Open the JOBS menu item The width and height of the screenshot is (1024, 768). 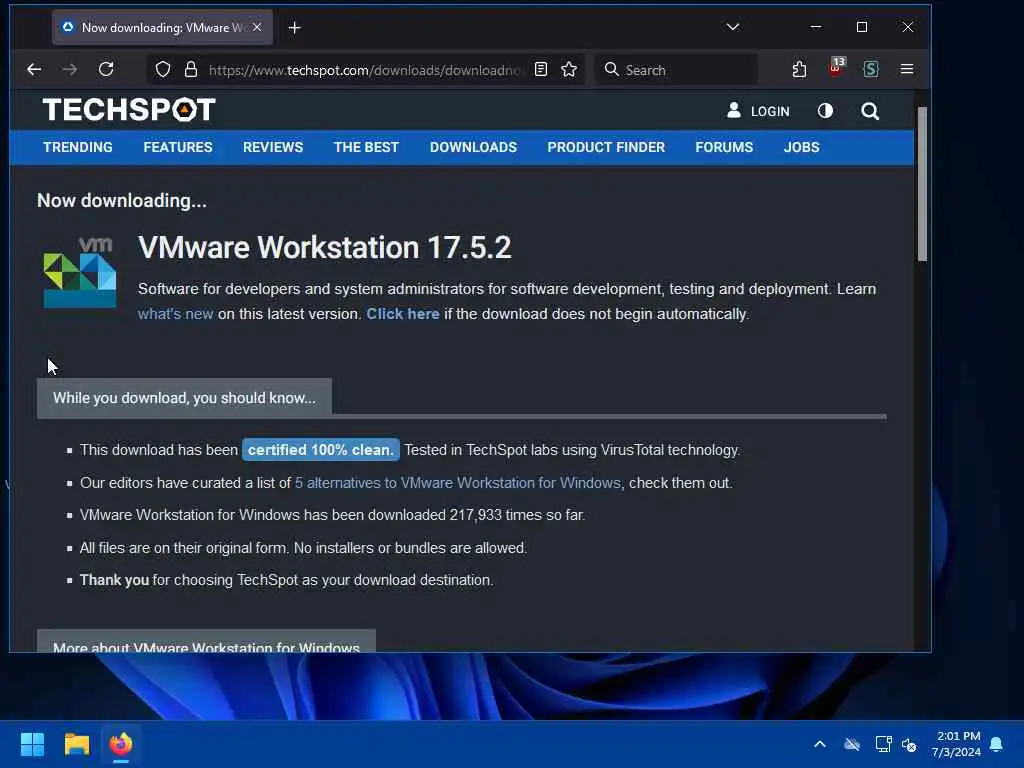pyautogui.click(x=801, y=147)
